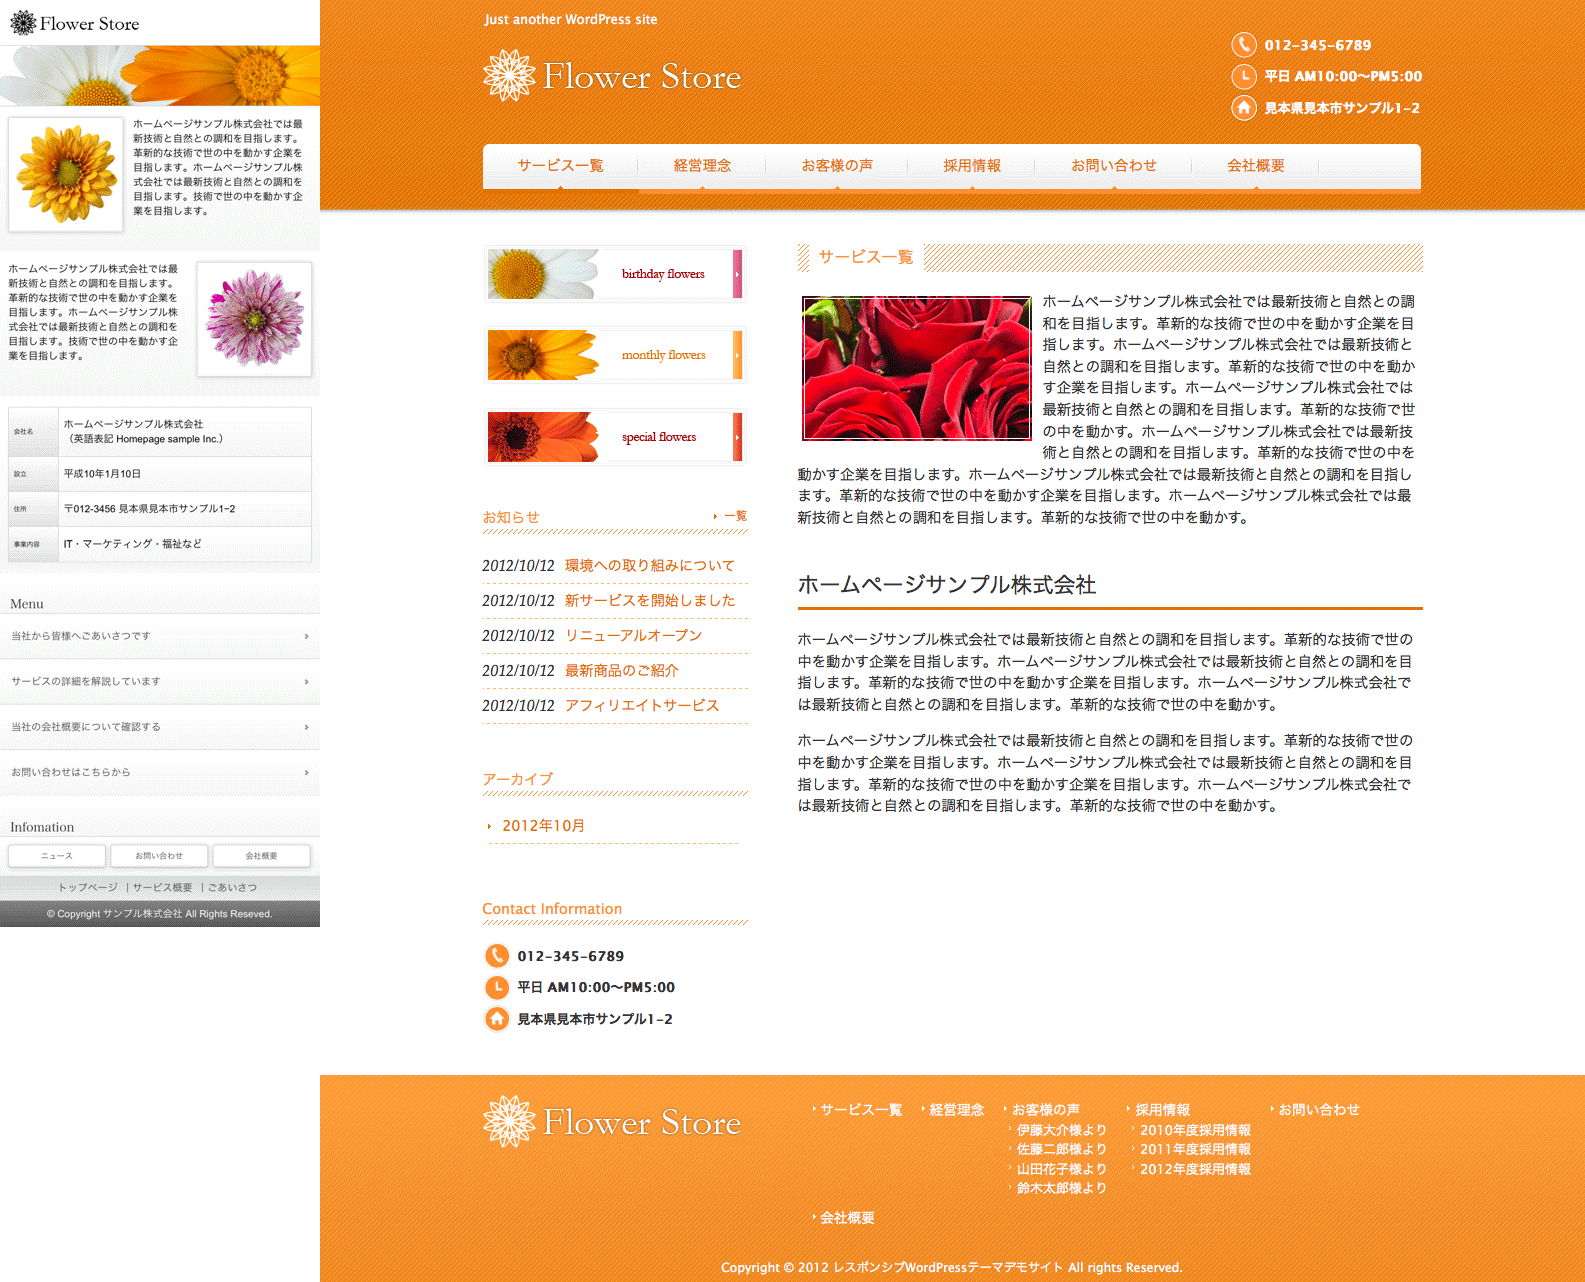This screenshot has height=1282, width=1585.
Task: Click the clock icon beside header business hours
Action: (1243, 76)
